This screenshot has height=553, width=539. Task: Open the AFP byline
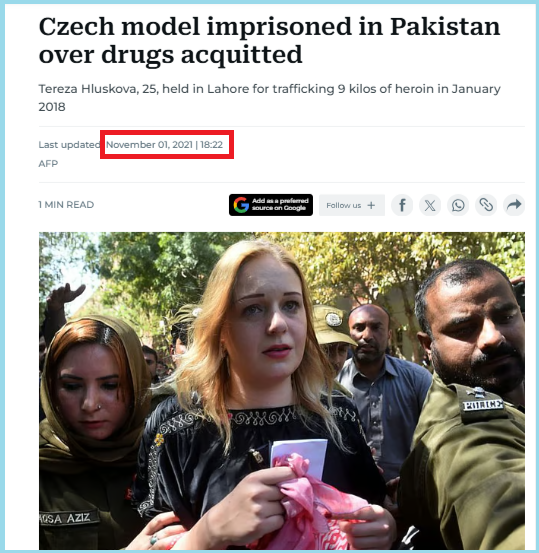[x=48, y=164]
